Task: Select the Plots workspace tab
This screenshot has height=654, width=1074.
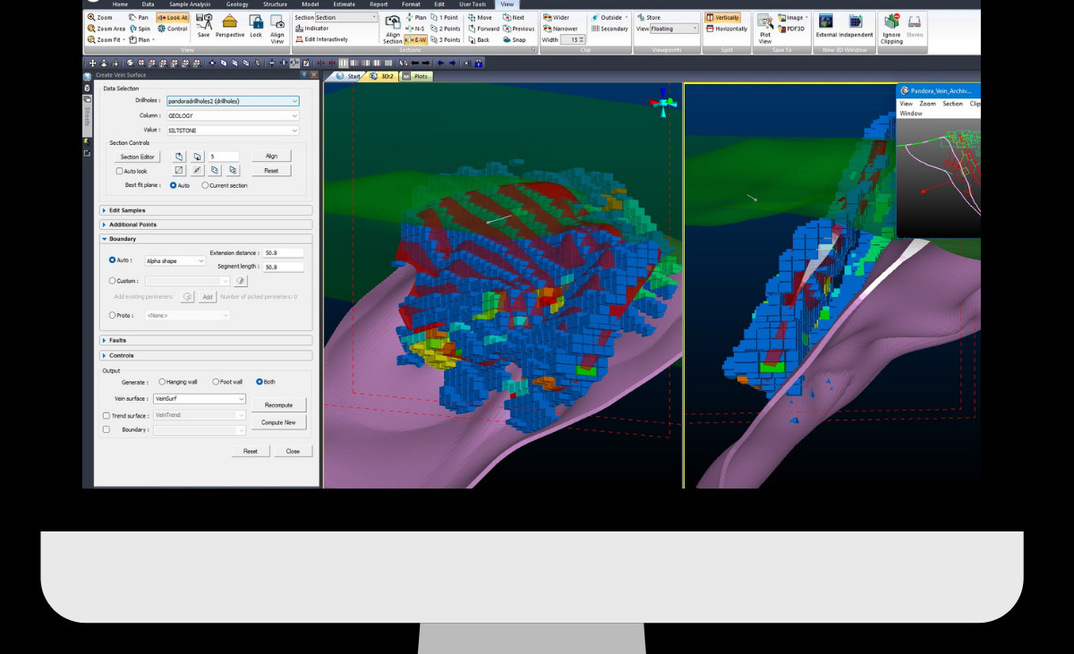Action: coord(418,75)
